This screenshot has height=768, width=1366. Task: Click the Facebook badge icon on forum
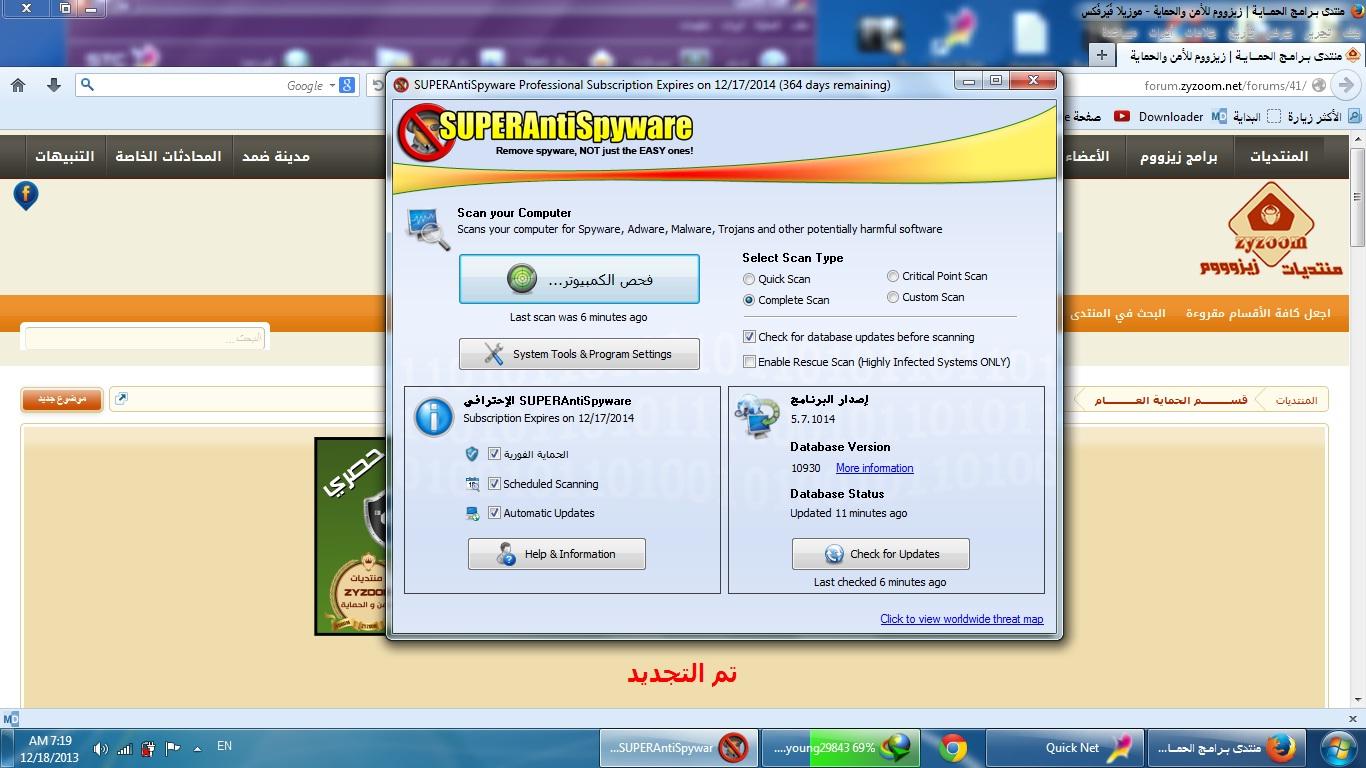(25, 195)
